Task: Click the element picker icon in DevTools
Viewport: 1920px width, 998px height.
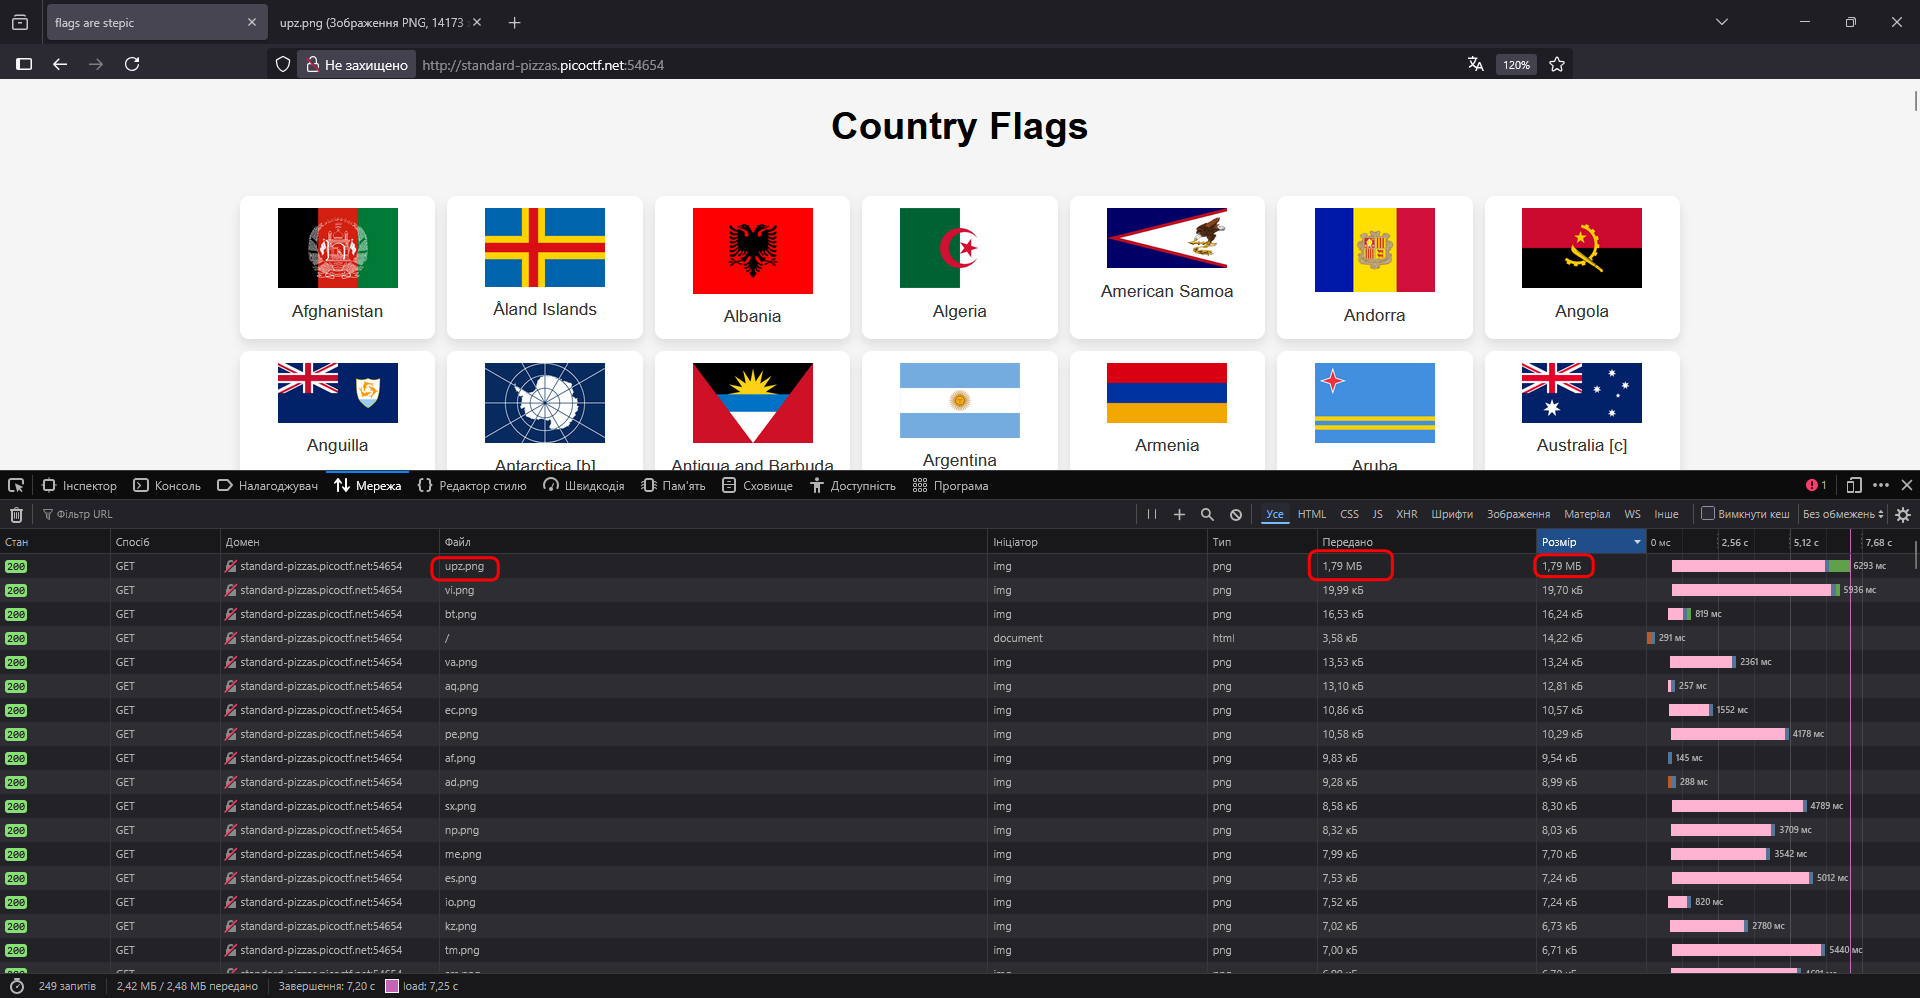Action: [x=16, y=486]
